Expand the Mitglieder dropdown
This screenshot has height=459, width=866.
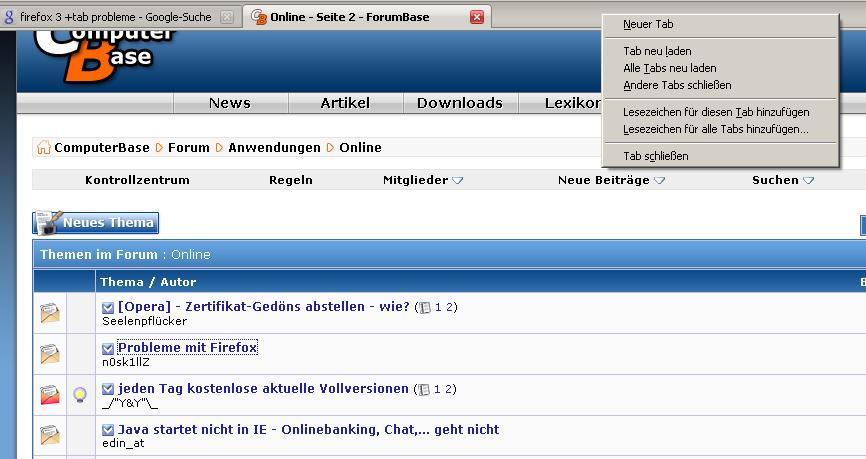coord(458,181)
